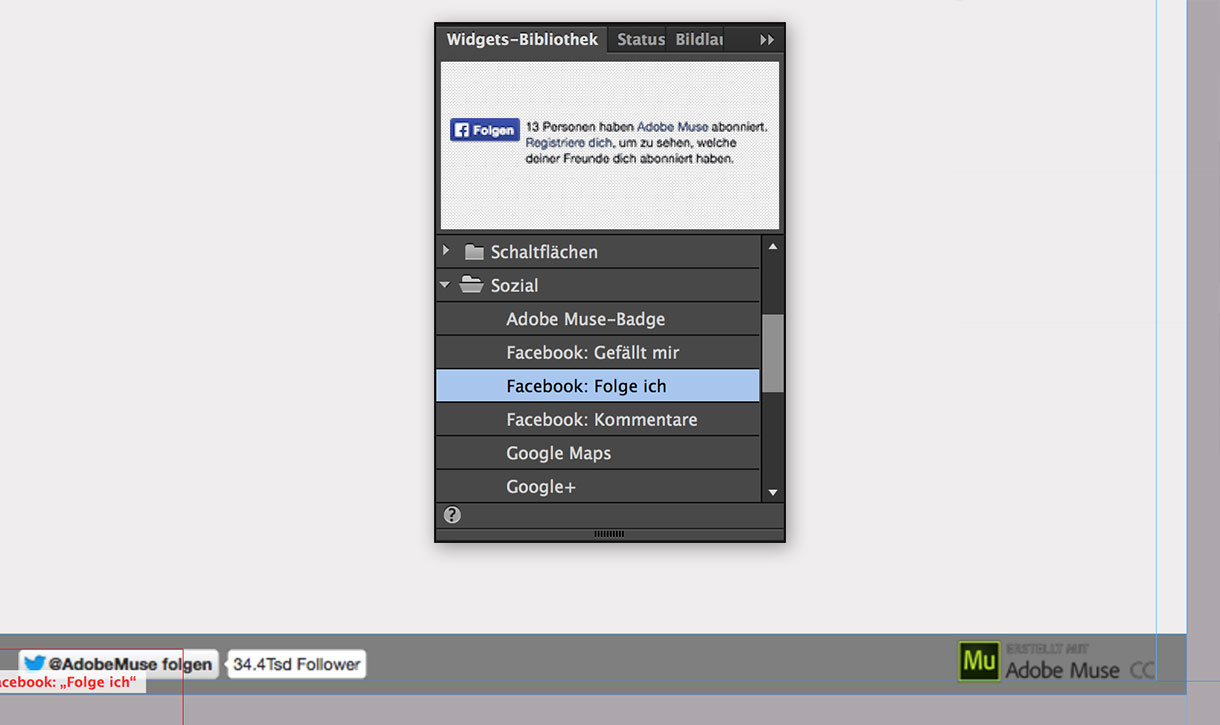Select the Google Maps widget
Screen dimensions: 1220x725
[598, 453]
